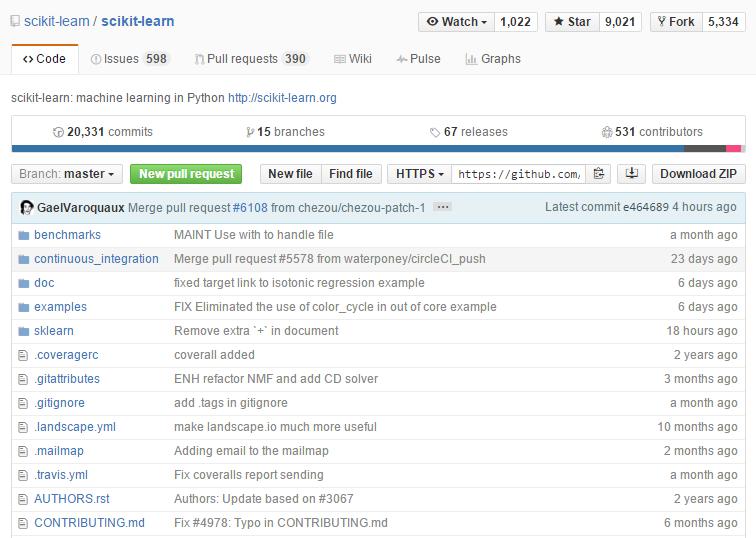This screenshot has width=756, height=538.
Task: Open the Graphs tab
Action: coord(493,59)
